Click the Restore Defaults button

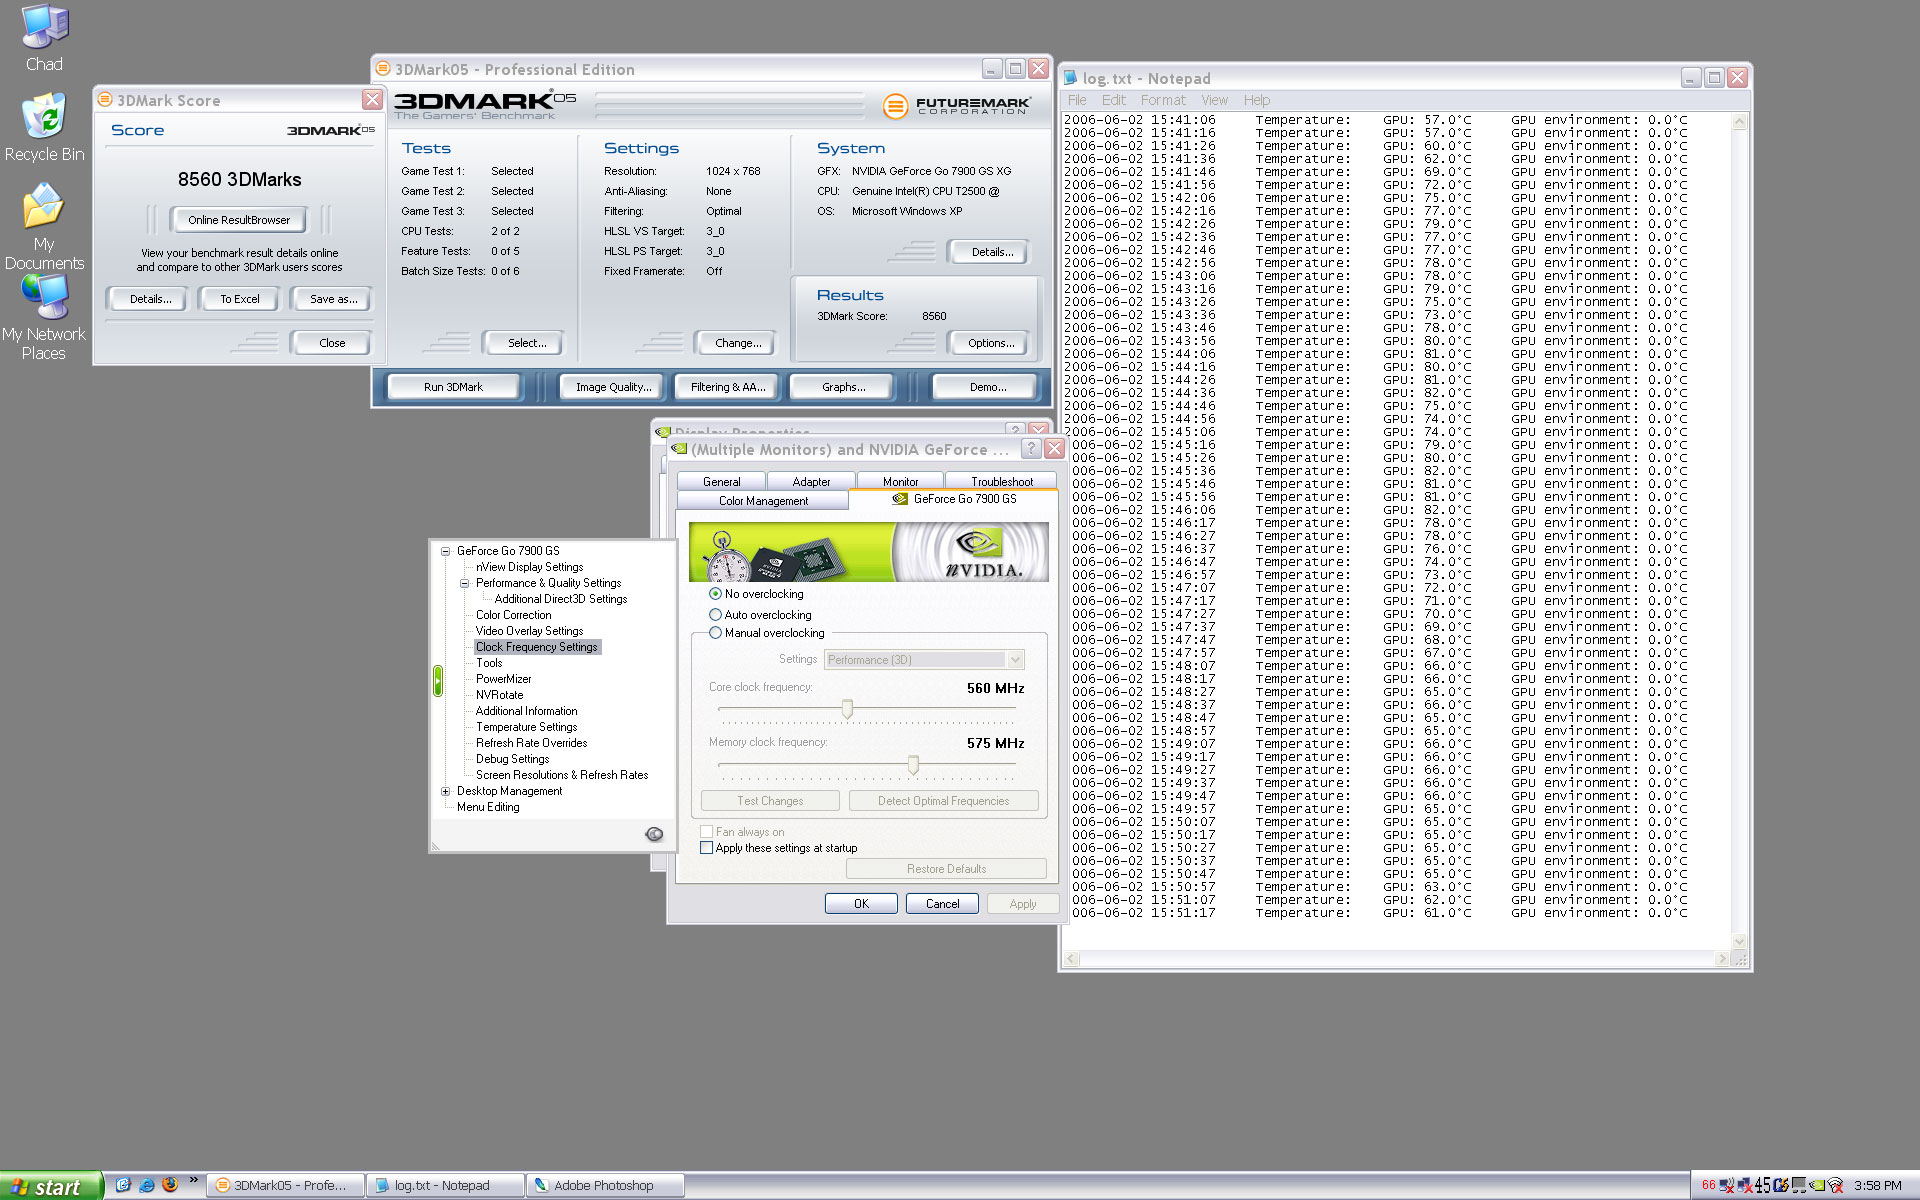click(946, 869)
